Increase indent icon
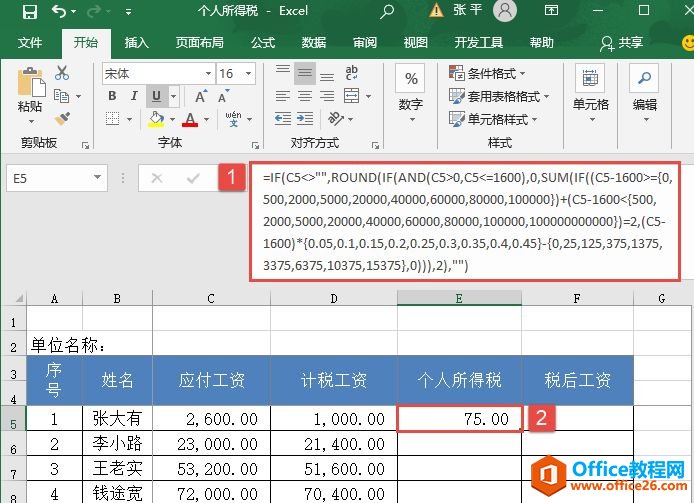 [x=305, y=119]
